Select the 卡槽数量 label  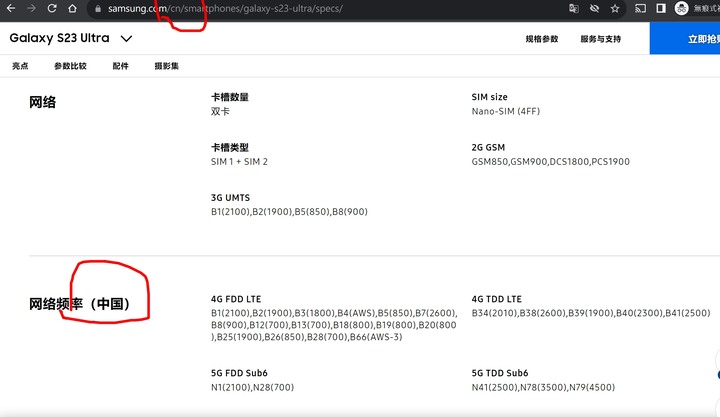click(x=230, y=97)
